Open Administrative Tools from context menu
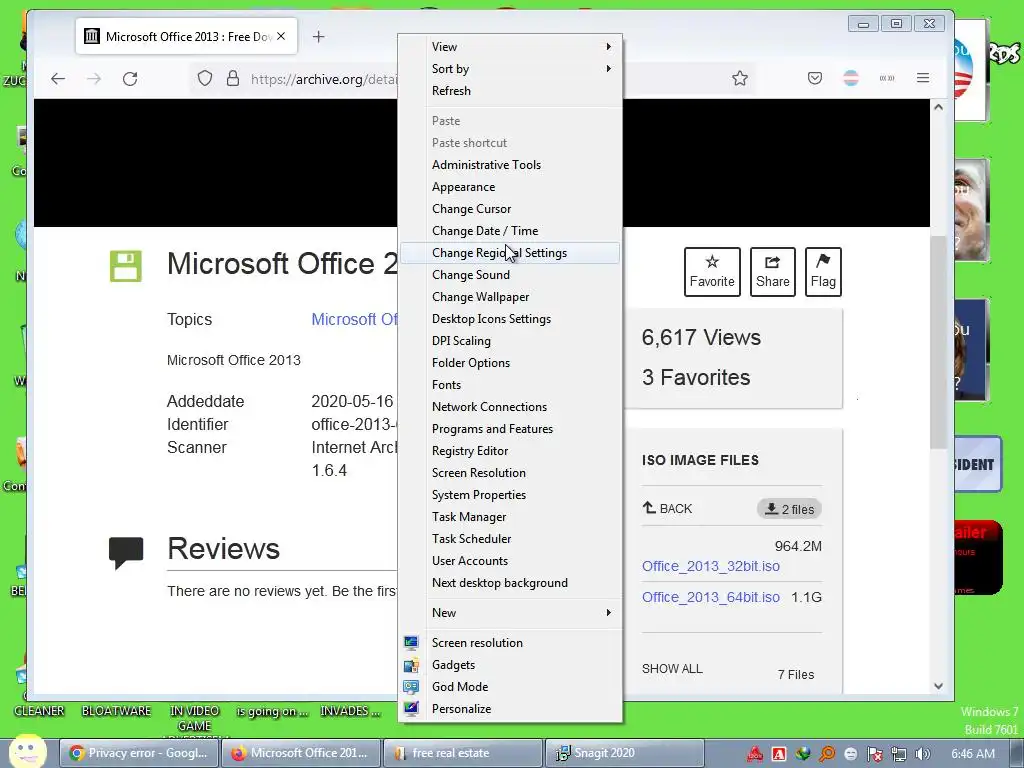Viewport: 1024px width, 768px height. (x=509, y=165)
